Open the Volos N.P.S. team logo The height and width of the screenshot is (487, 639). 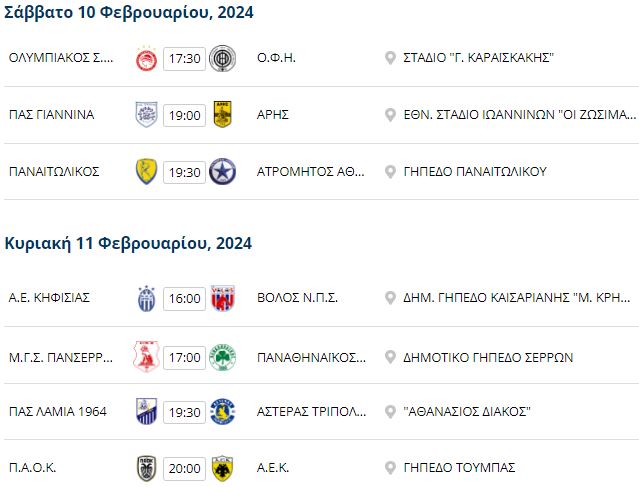coord(223,299)
